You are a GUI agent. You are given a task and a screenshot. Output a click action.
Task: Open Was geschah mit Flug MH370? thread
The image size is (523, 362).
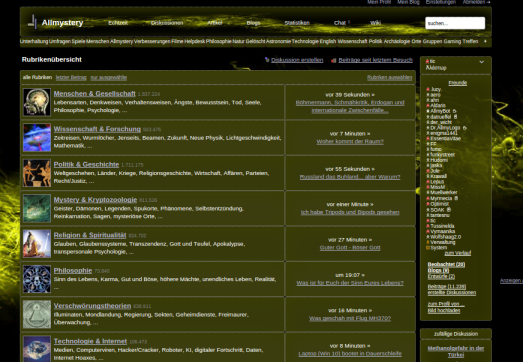350,318
